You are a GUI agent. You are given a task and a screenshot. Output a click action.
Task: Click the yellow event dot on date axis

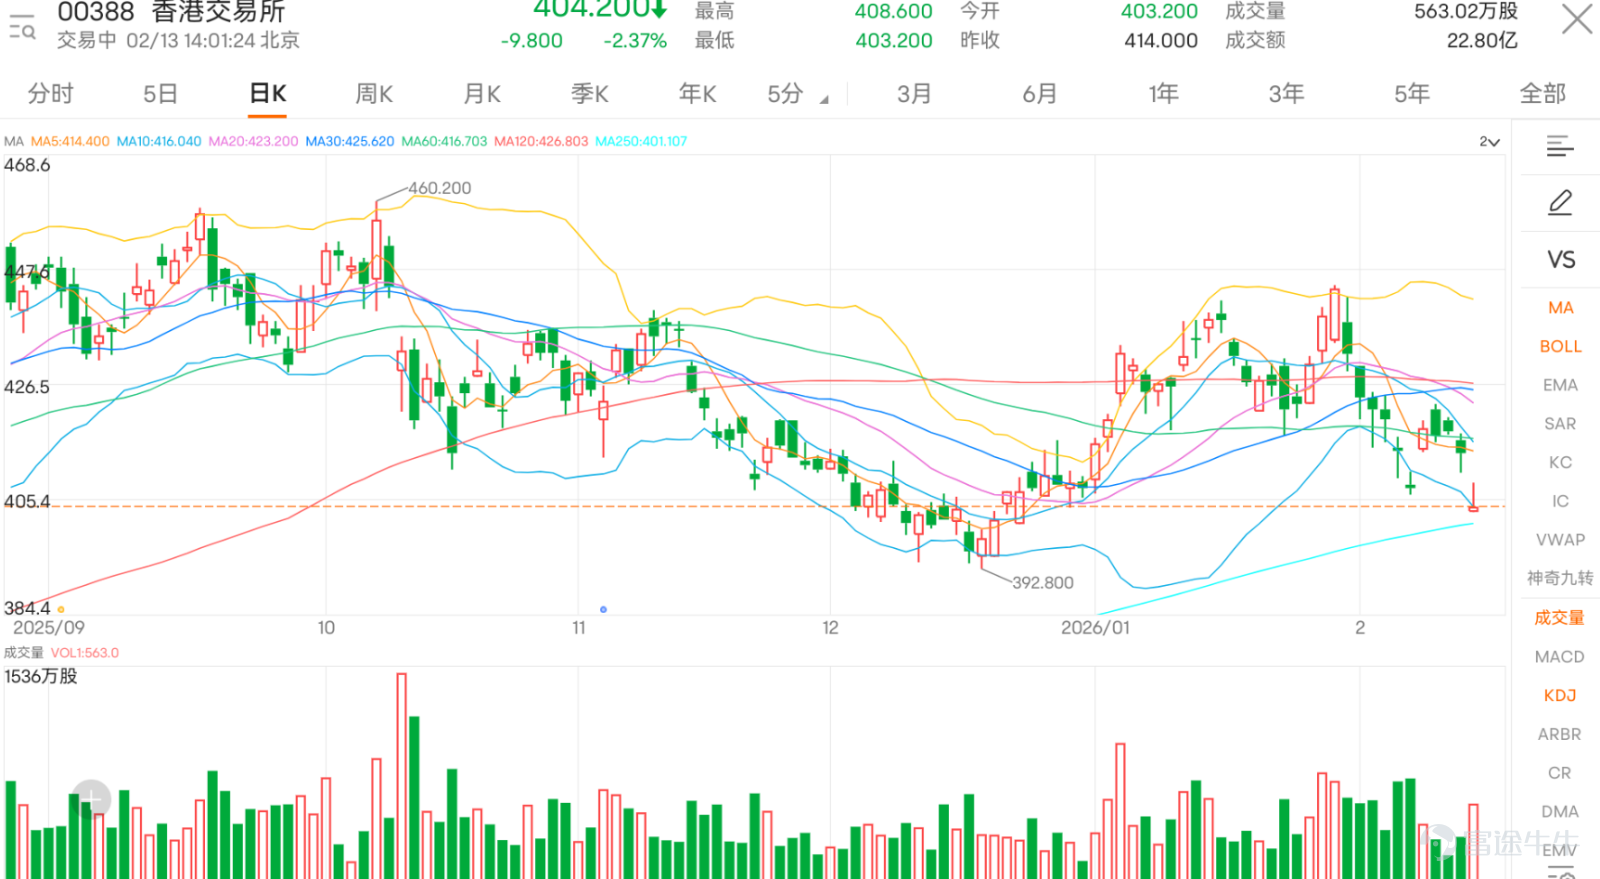(61, 609)
